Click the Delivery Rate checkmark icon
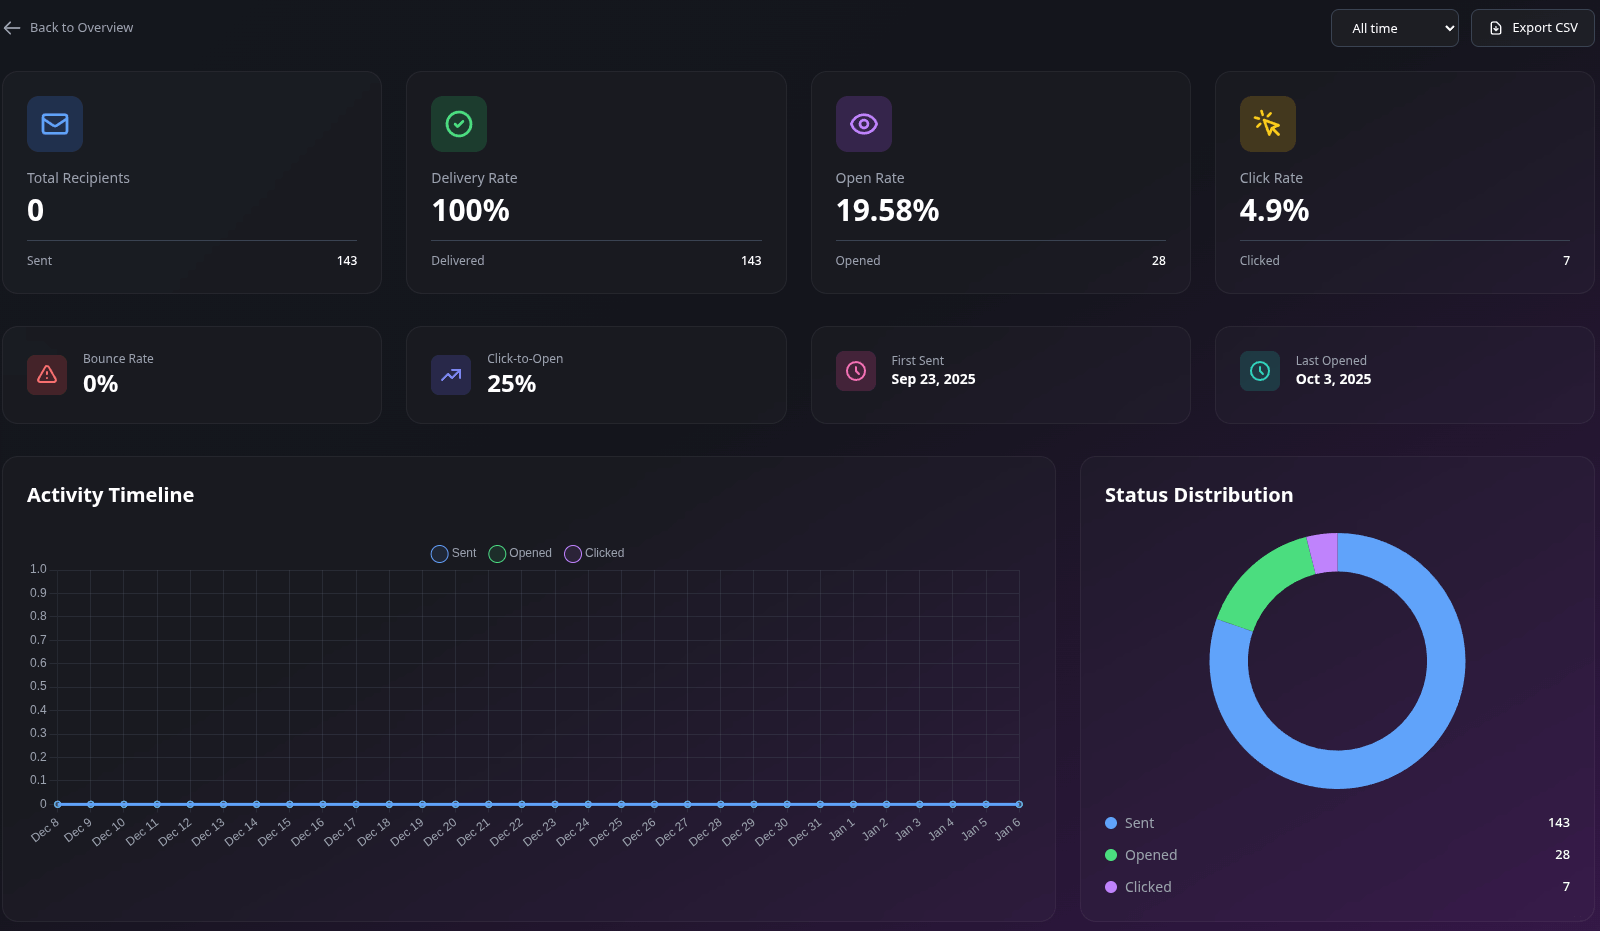 [459, 124]
